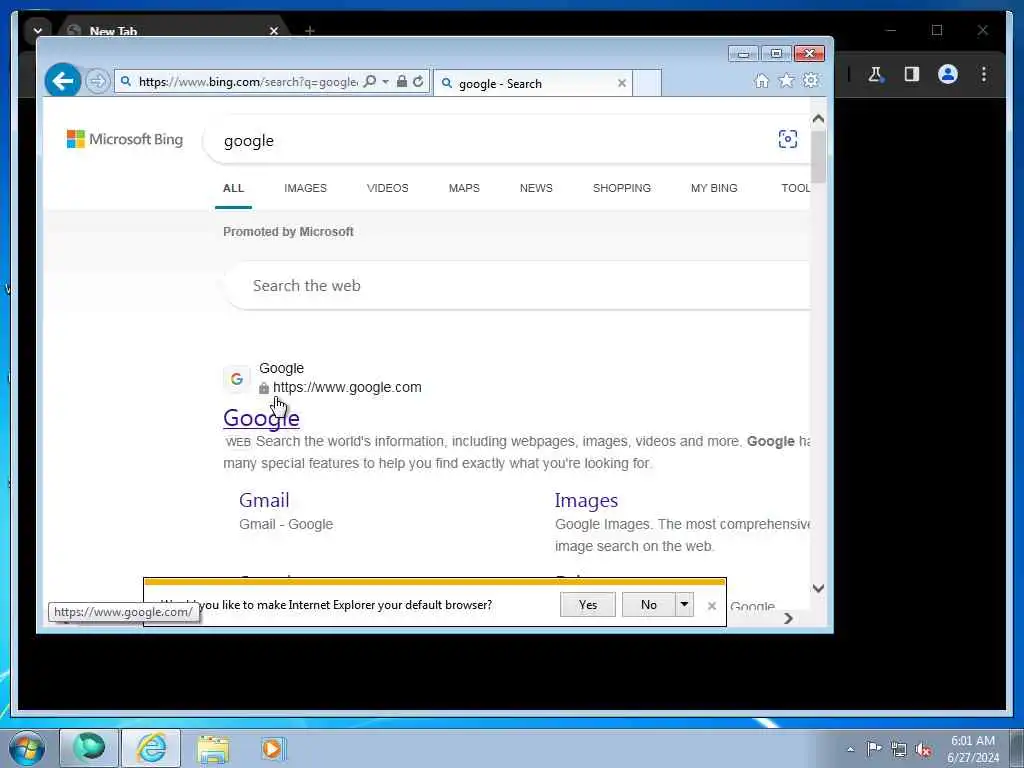Click the address bar search magnifier icon
The width and height of the screenshot is (1024, 768).
(x=370, y=82)
